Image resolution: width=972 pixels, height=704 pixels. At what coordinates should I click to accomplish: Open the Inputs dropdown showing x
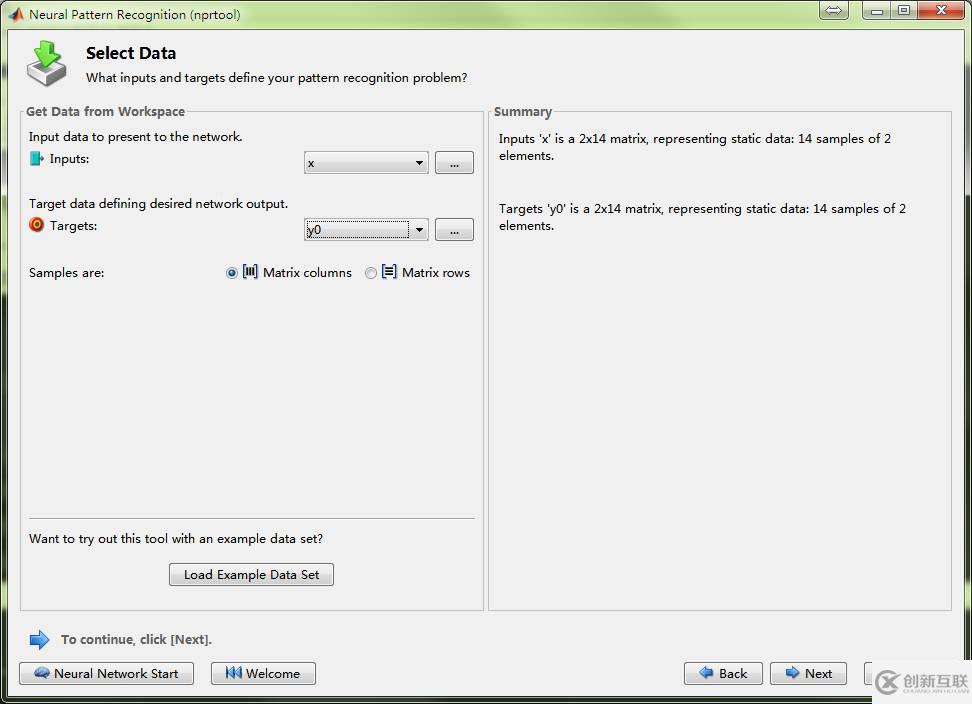click(366, 163)
